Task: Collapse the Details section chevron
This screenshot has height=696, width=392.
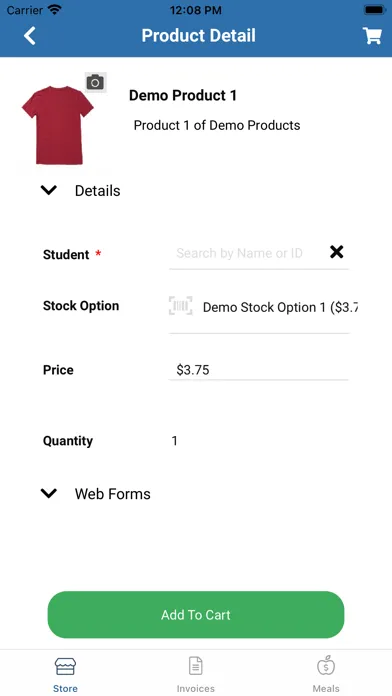Action: pos(48,190)
